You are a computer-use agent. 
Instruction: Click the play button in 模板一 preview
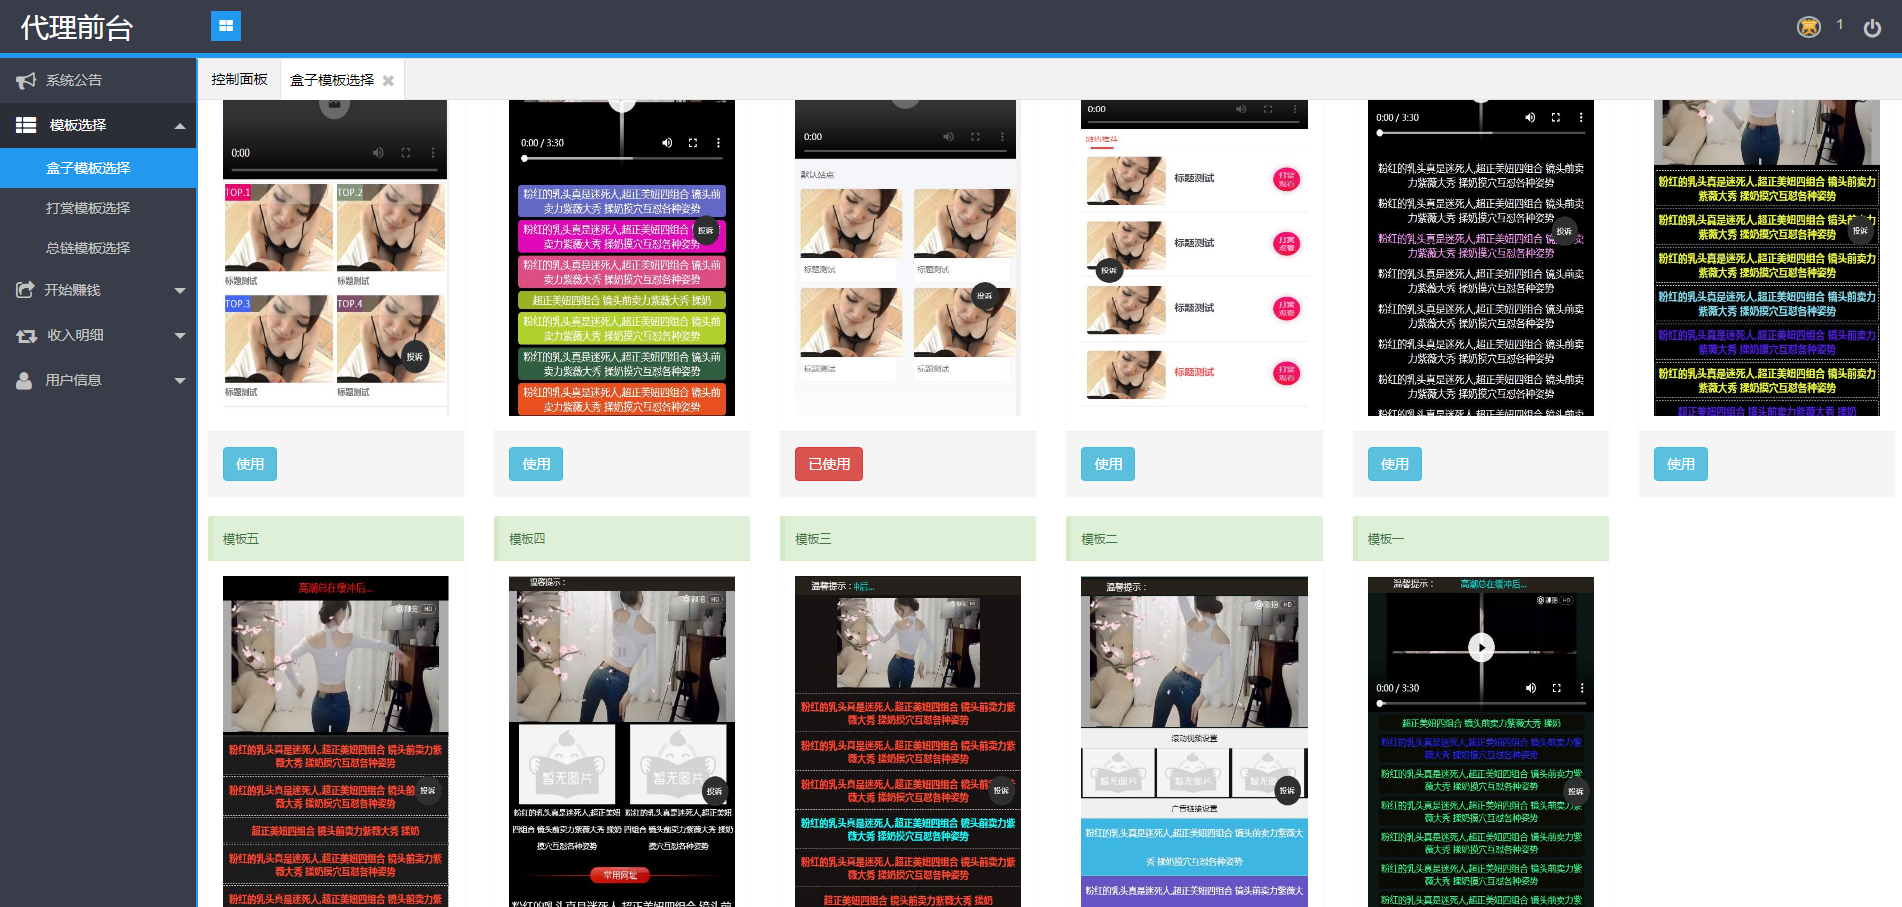tap(1480, 647)
